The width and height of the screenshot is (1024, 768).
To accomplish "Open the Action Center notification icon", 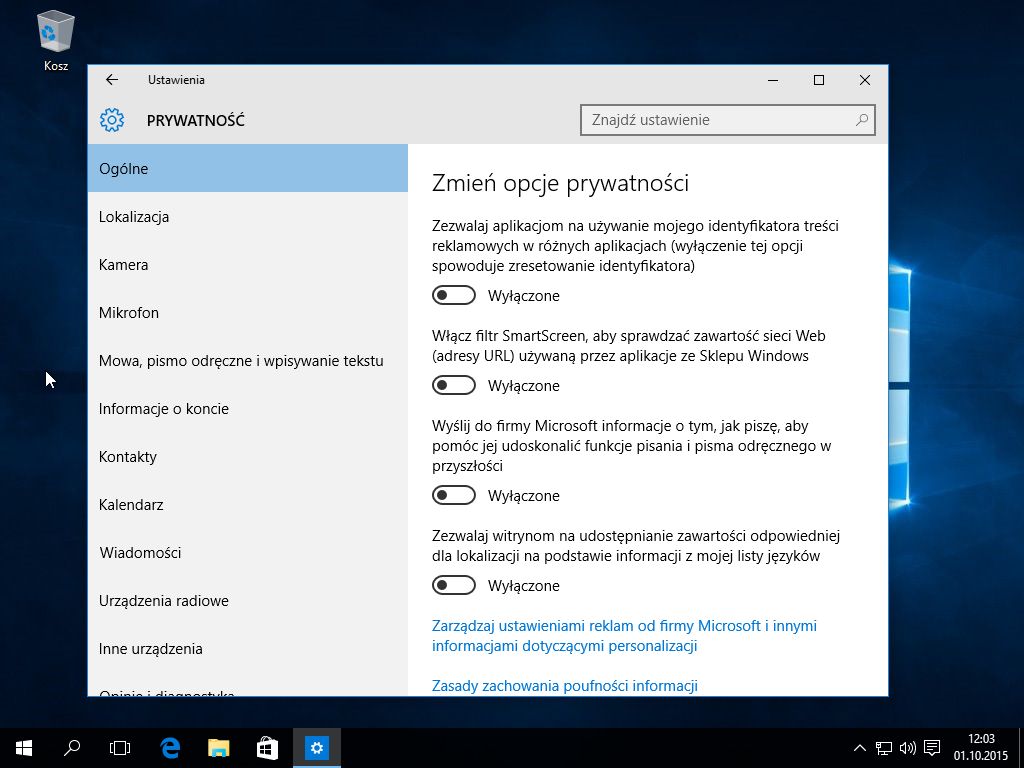I will coord(933,748).
